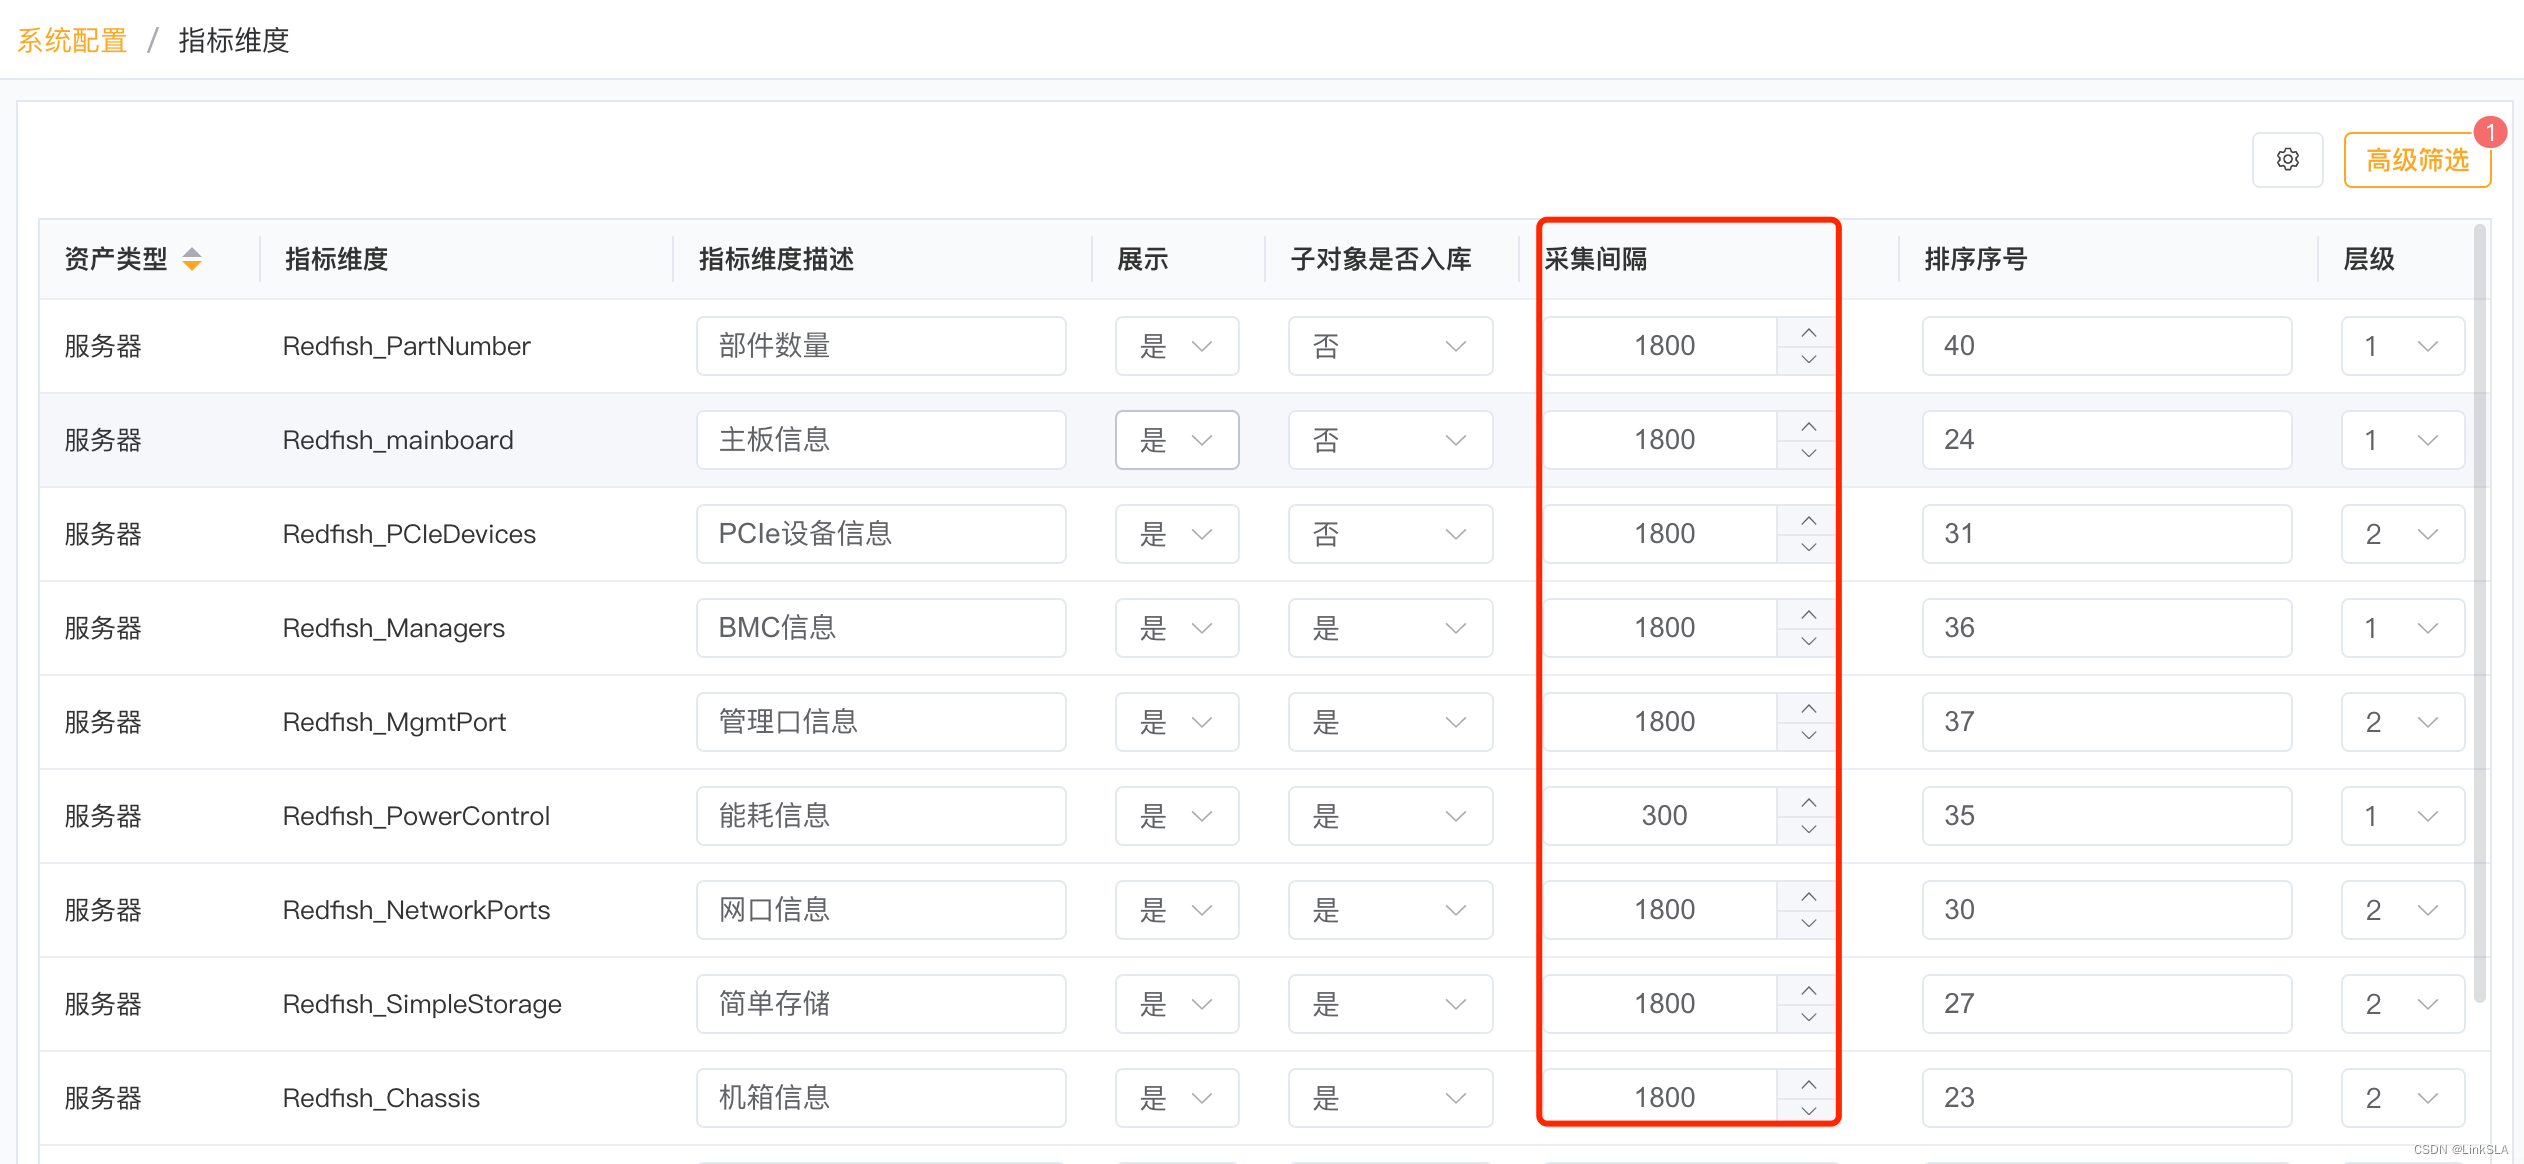Go to 系统配置 breadcrumb
The image size is (2524, 1164).
[72, 40]
